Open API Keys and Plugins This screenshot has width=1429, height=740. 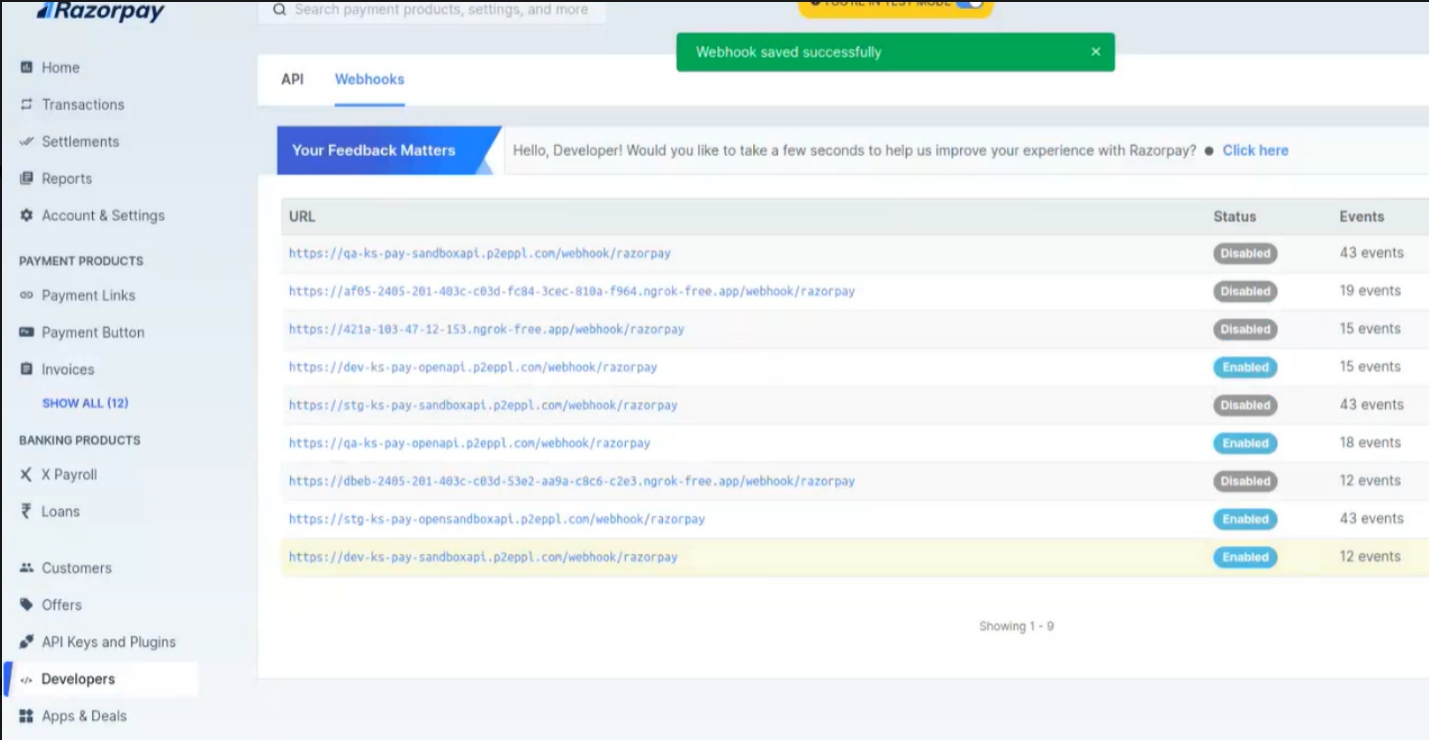tap(108, 642)
